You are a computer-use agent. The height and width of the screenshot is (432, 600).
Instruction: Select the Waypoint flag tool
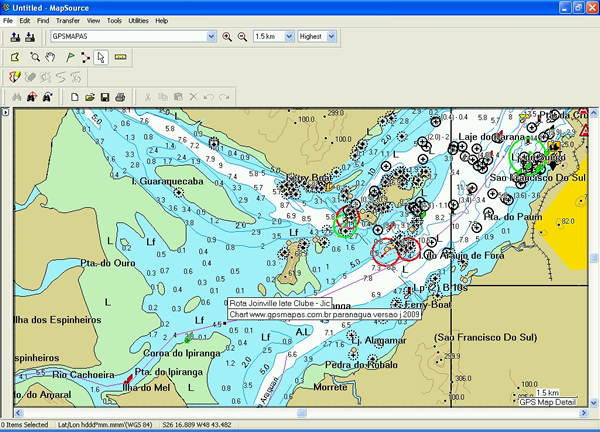pyautogui.click(x=68, y=57)
